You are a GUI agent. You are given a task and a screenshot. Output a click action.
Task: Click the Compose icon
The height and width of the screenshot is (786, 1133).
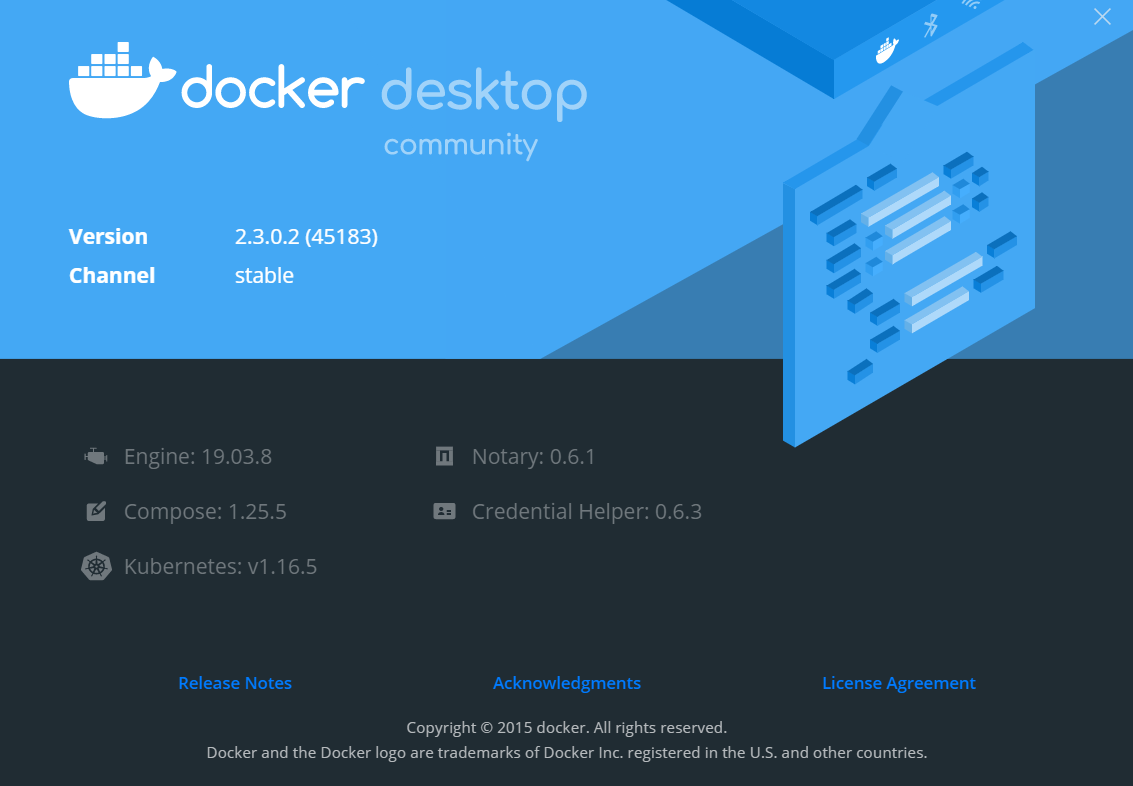click(x=96, y=511)
